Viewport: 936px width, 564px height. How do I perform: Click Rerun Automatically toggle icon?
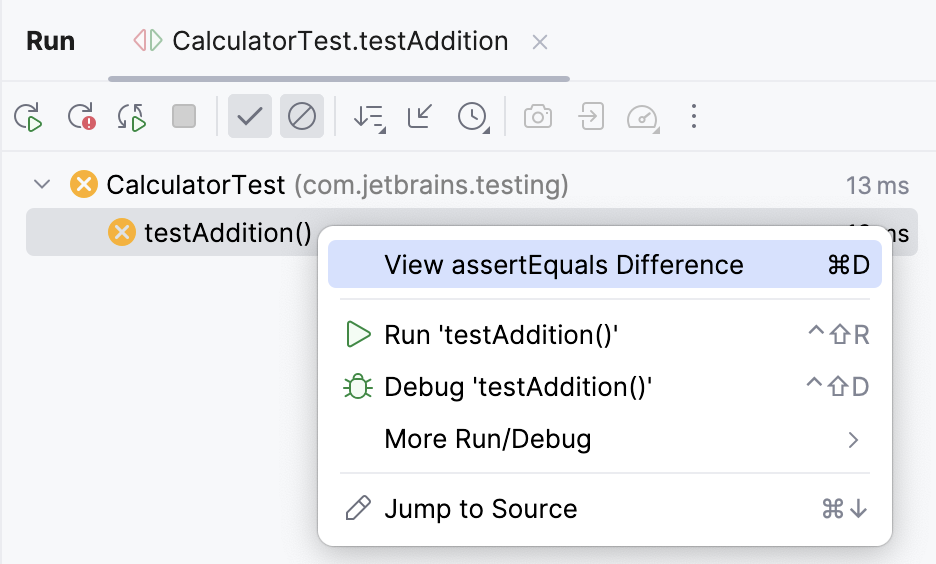pos(132,117)
